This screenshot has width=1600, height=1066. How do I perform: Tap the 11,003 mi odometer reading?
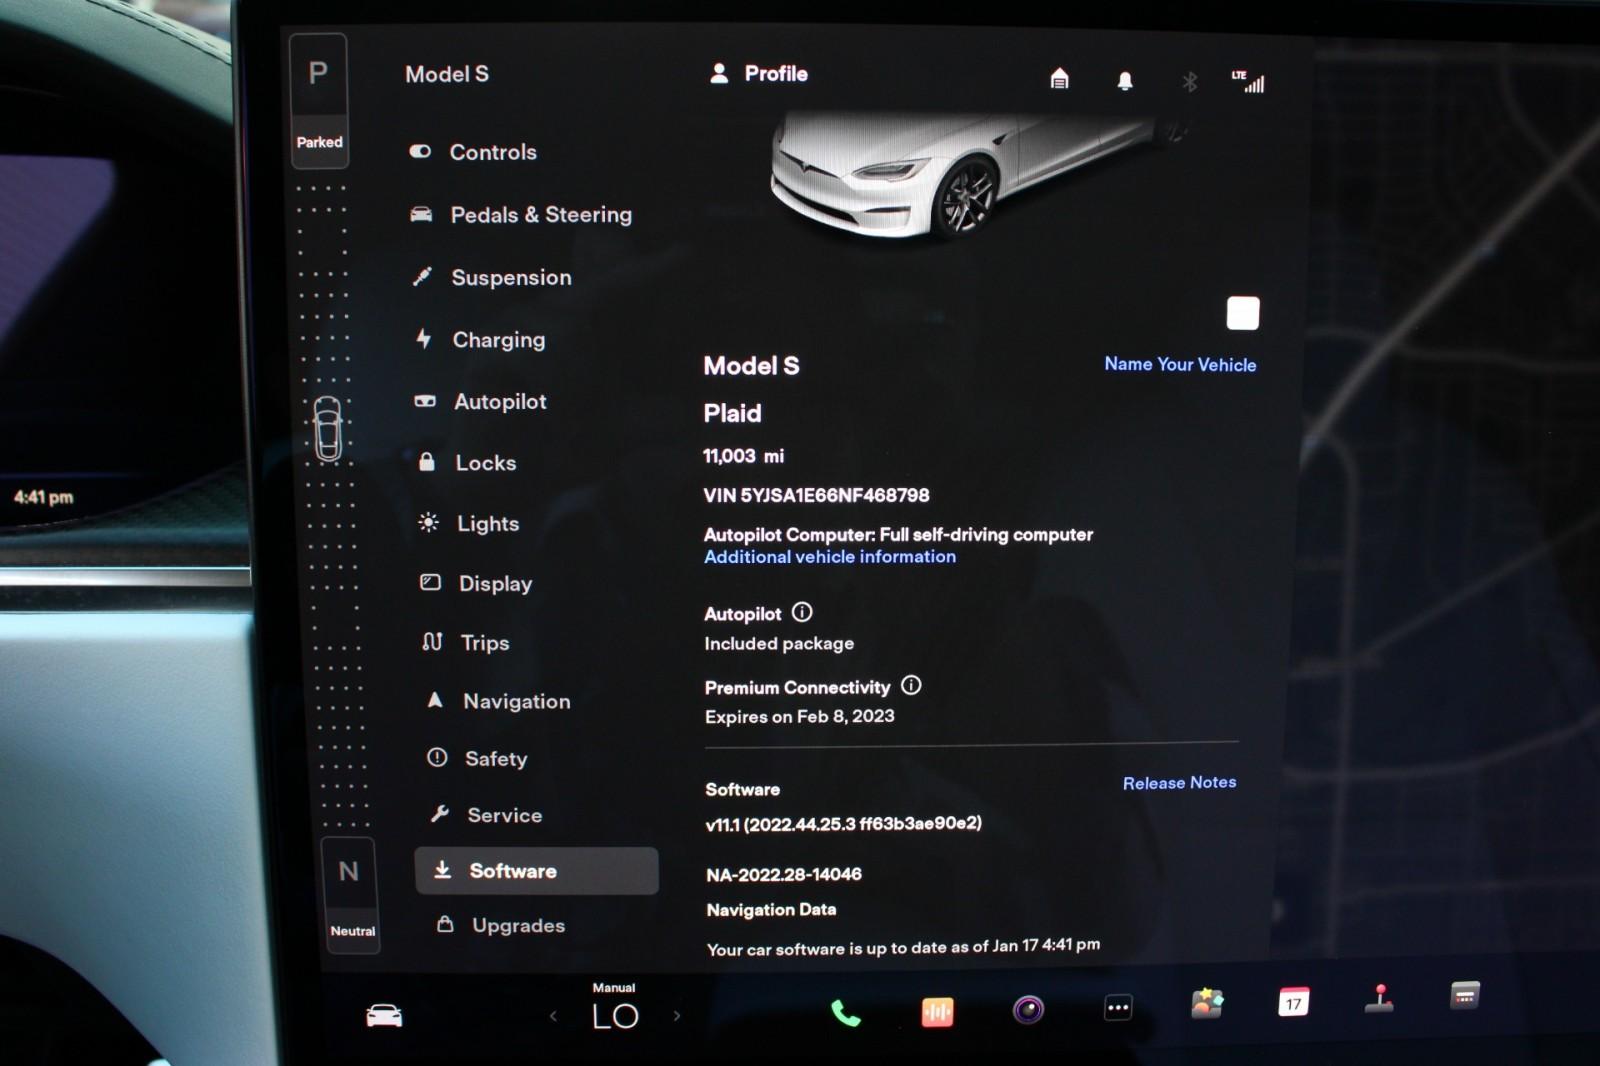coord(744,456)
